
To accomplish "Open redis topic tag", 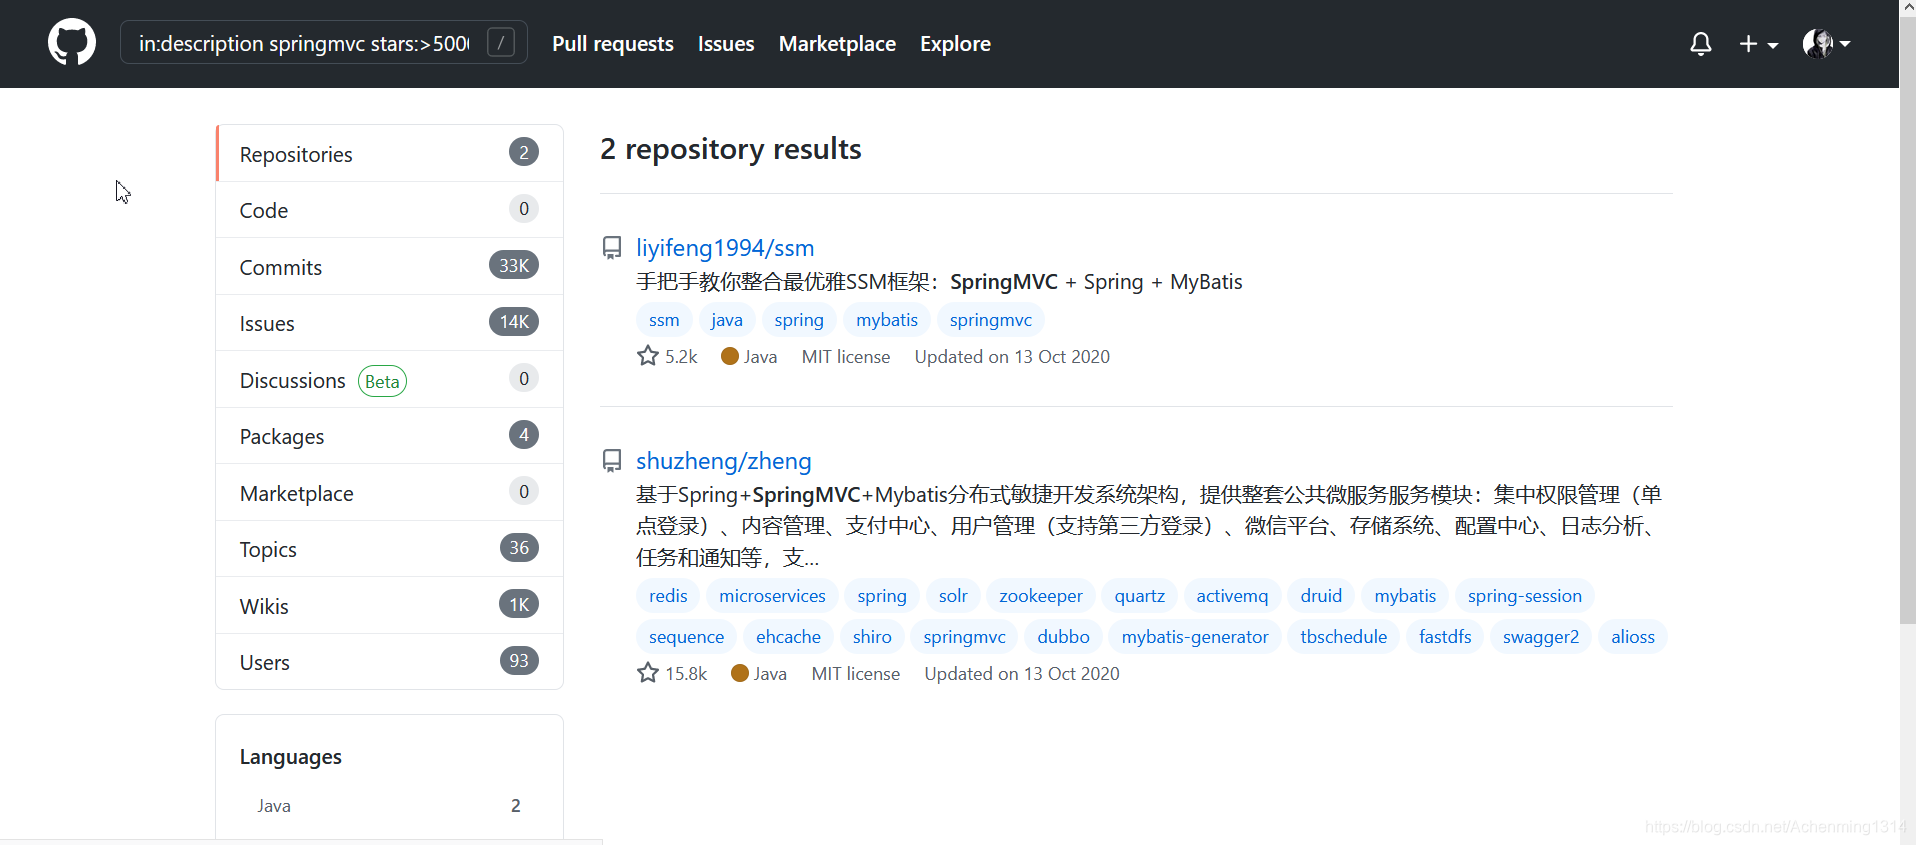I will point(668,596).
